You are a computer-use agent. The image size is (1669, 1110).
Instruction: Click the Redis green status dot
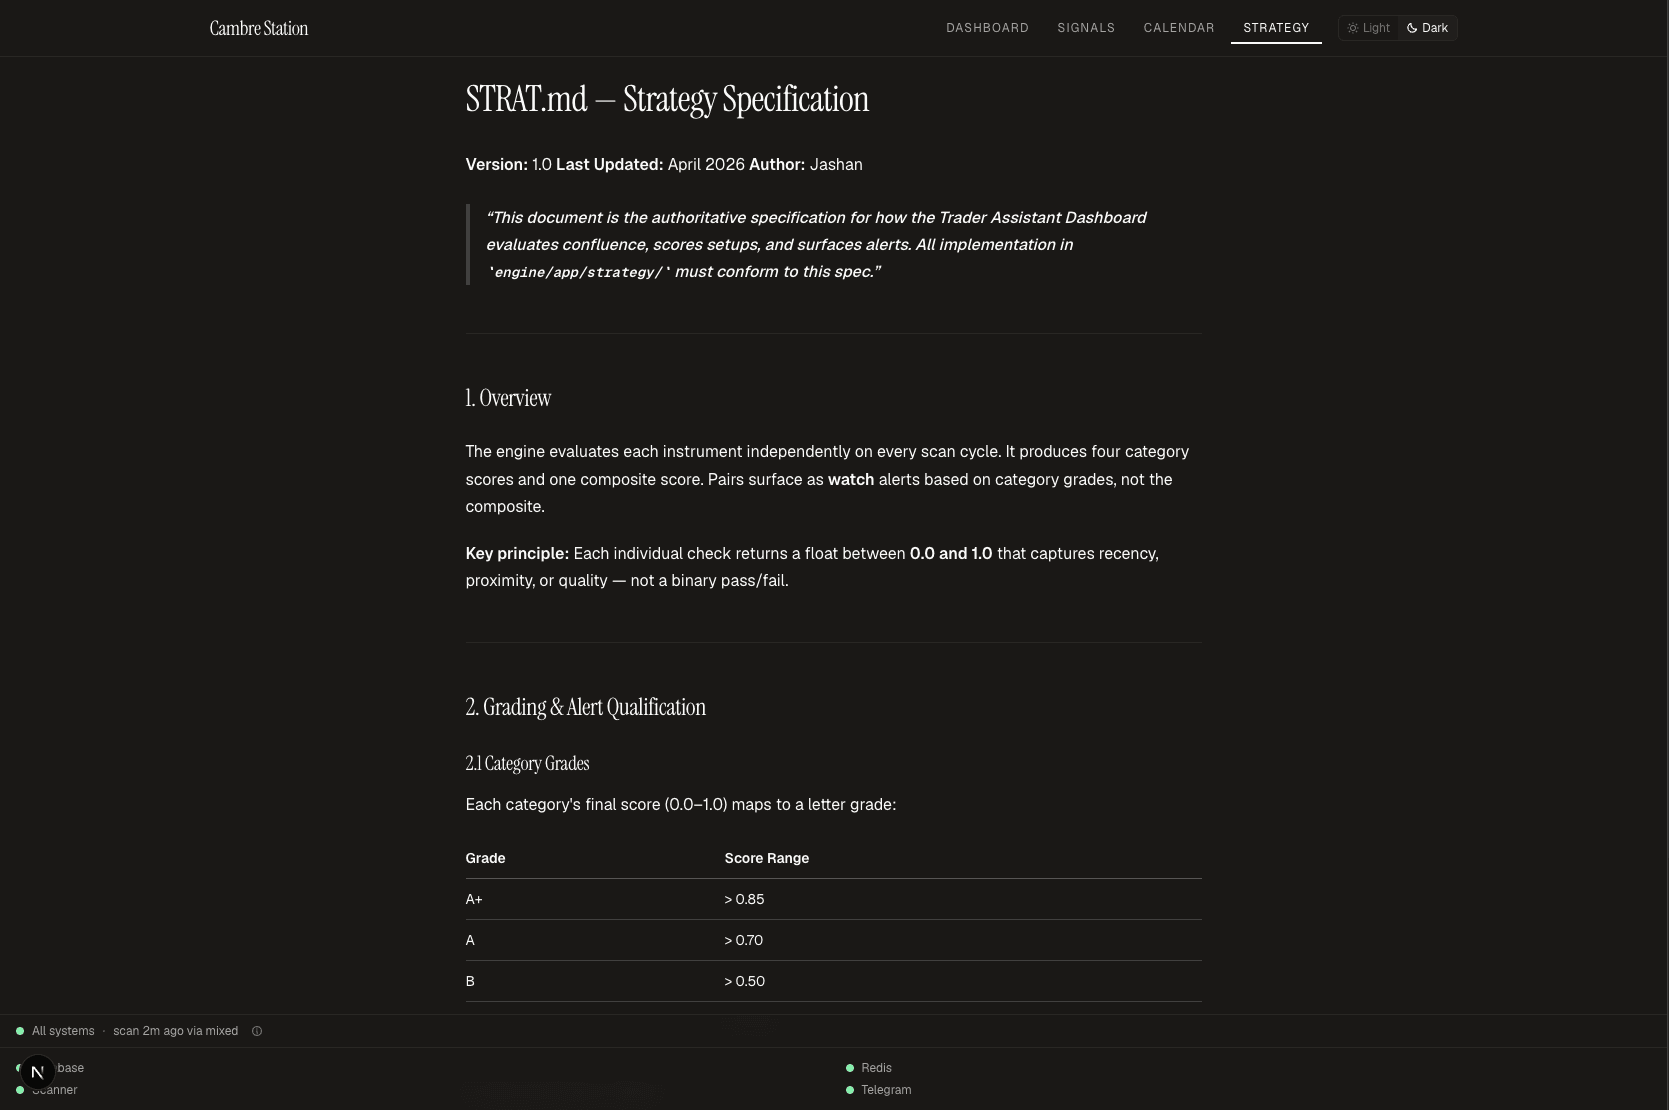point(850,1068)
